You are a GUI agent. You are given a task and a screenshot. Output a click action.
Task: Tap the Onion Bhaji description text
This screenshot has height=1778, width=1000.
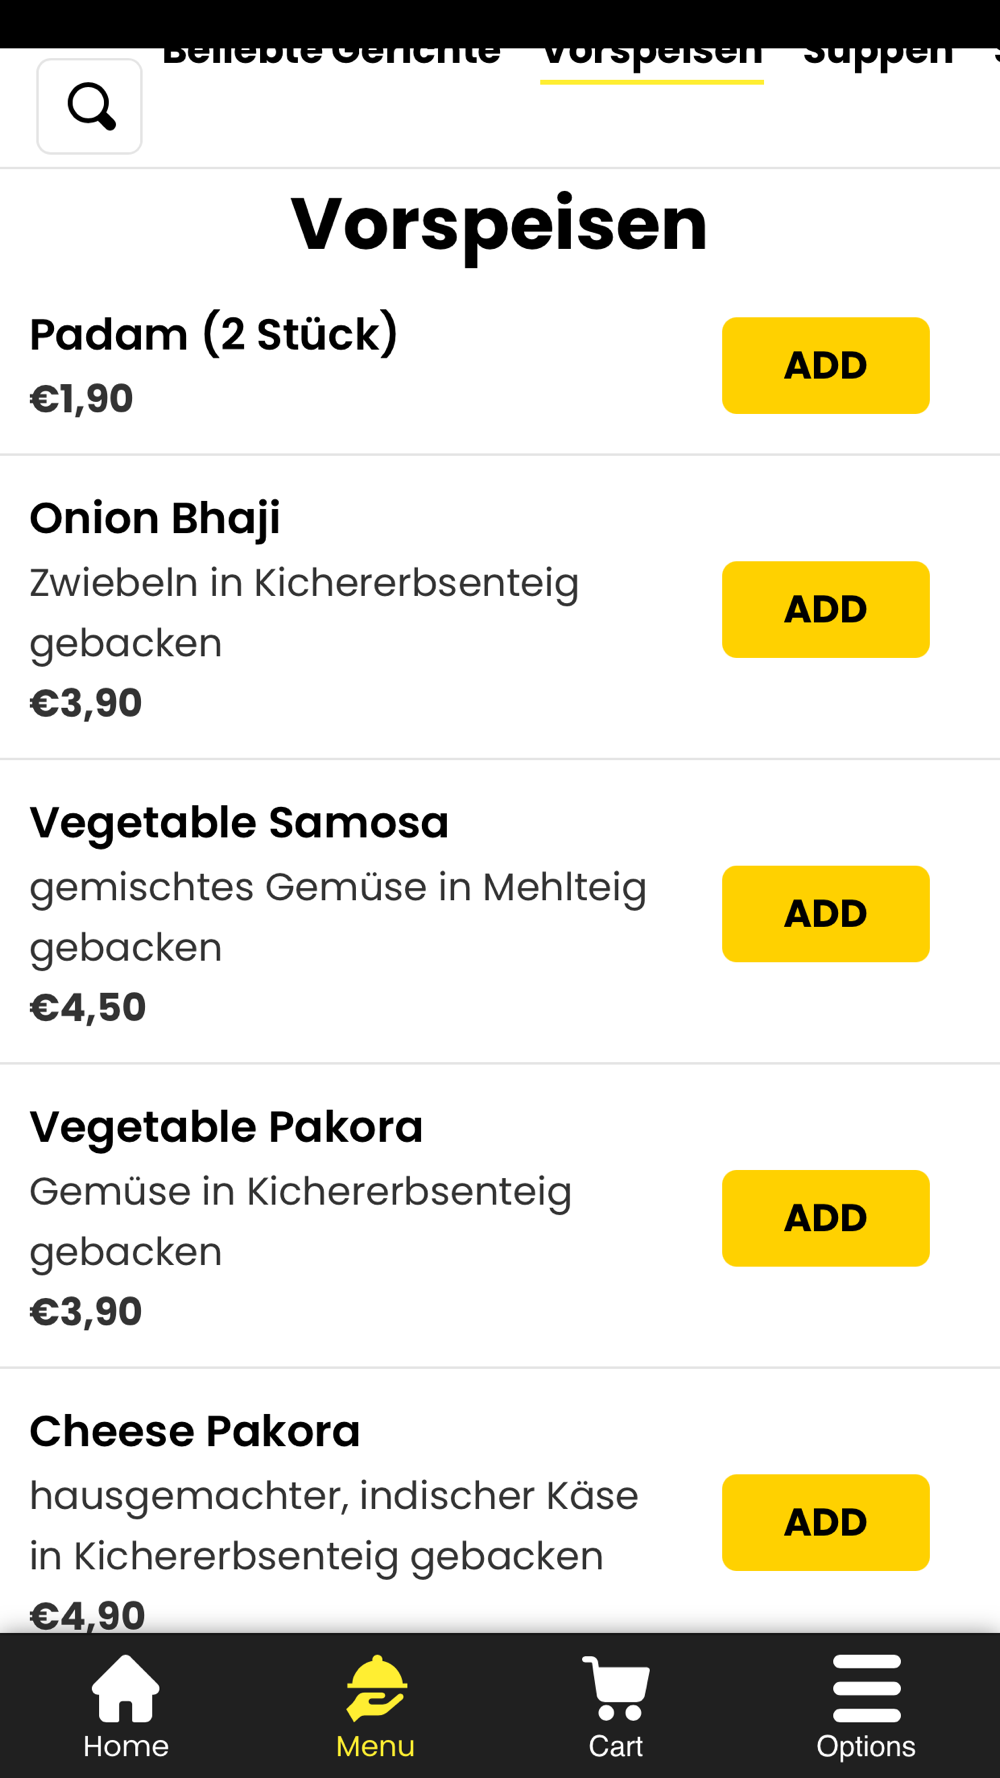tap(304, 612)
